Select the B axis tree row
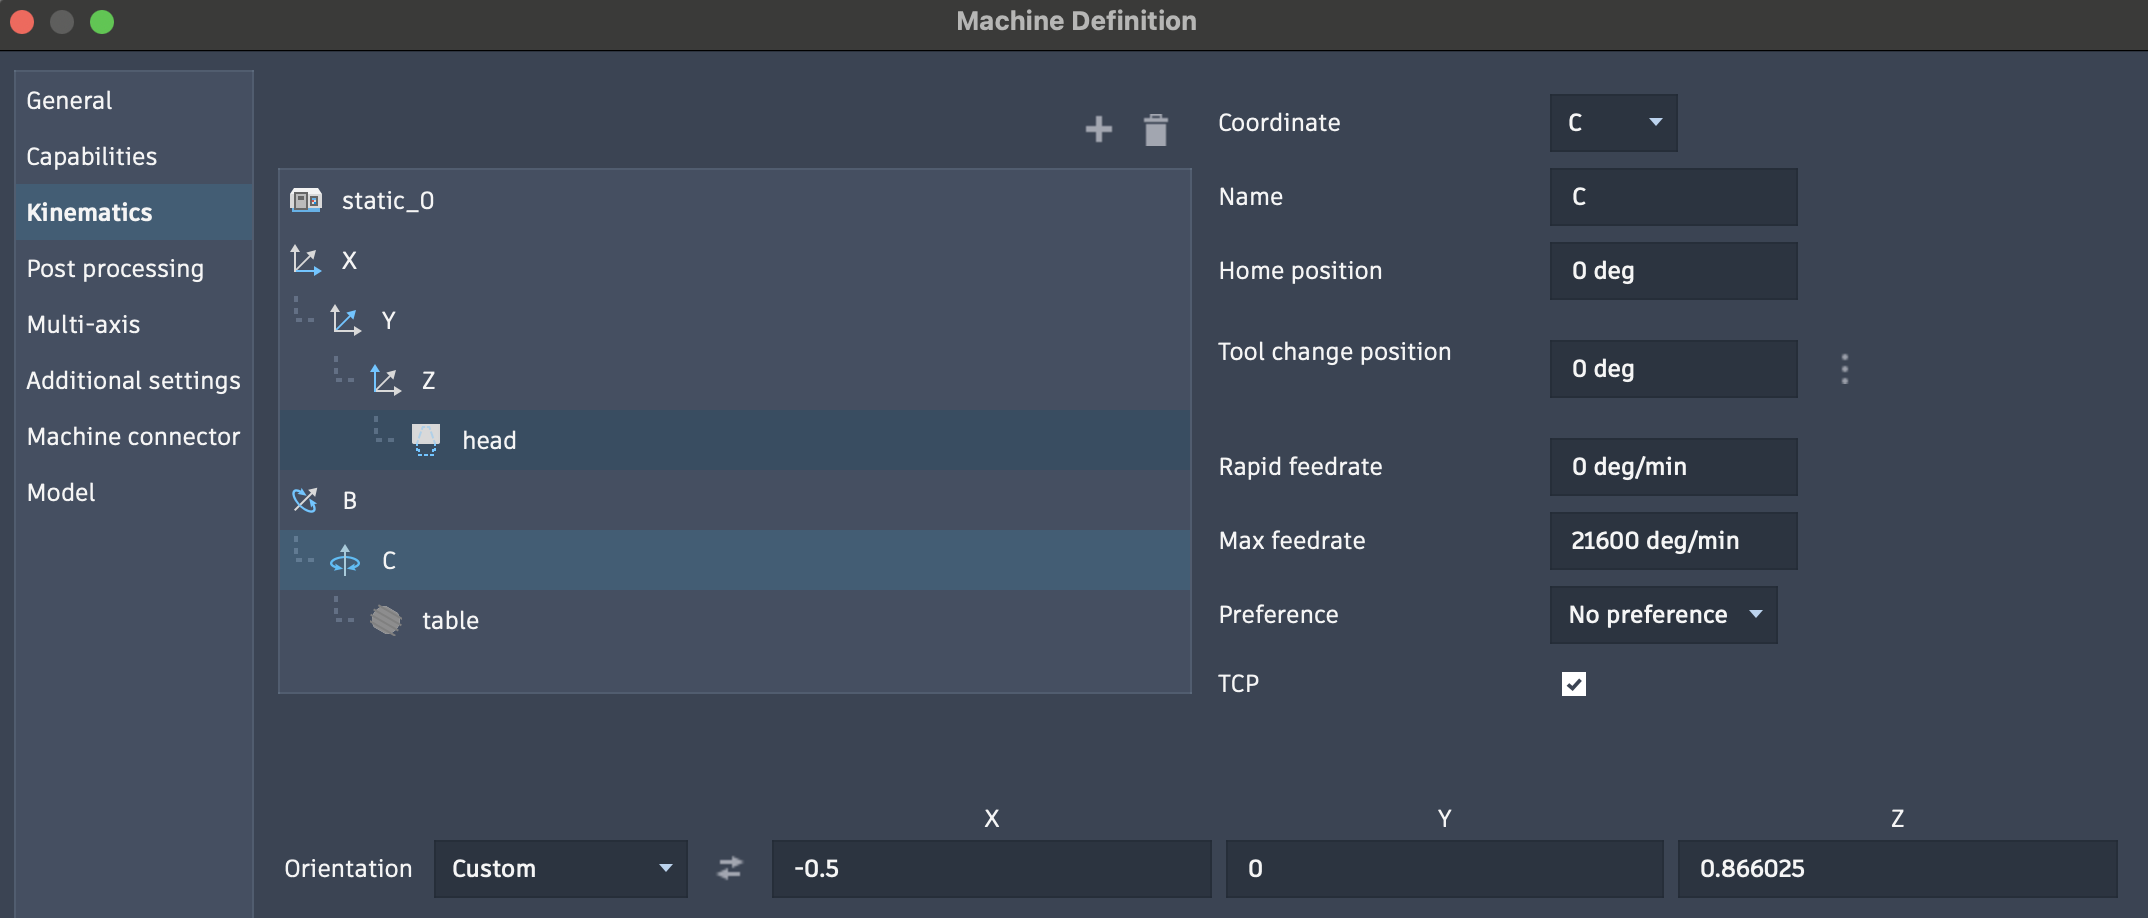 click(735, 500)
